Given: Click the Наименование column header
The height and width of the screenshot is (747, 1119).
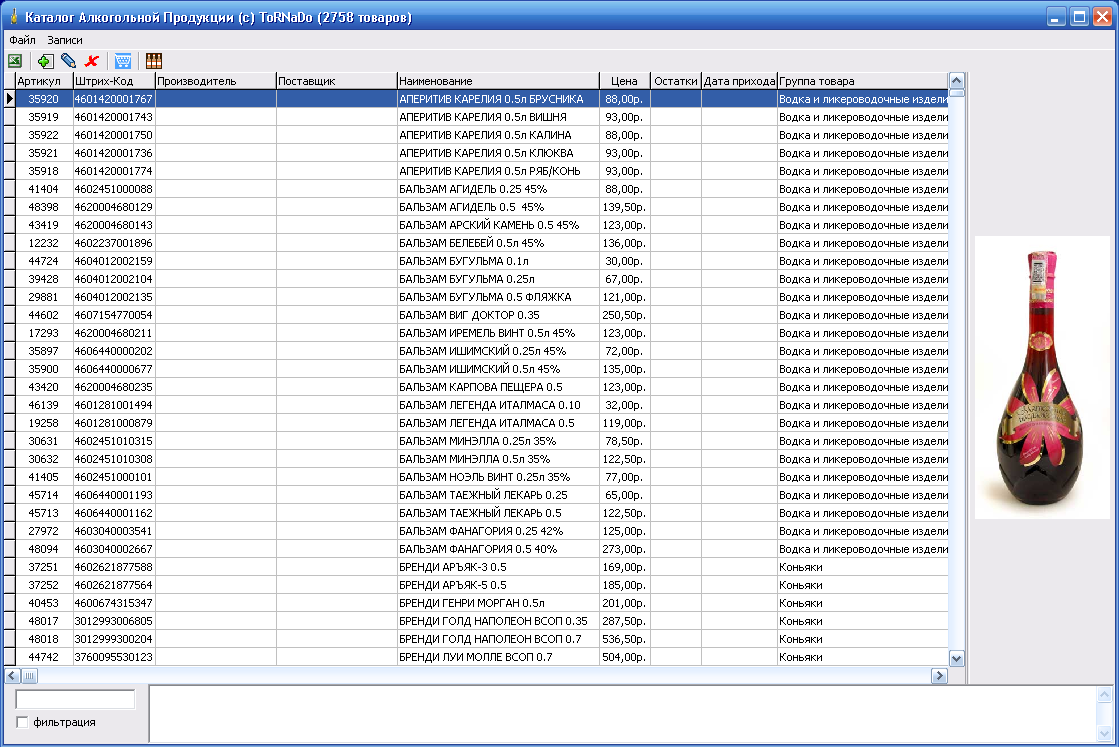Looking at the screenshot, I should tap(498, 81).
